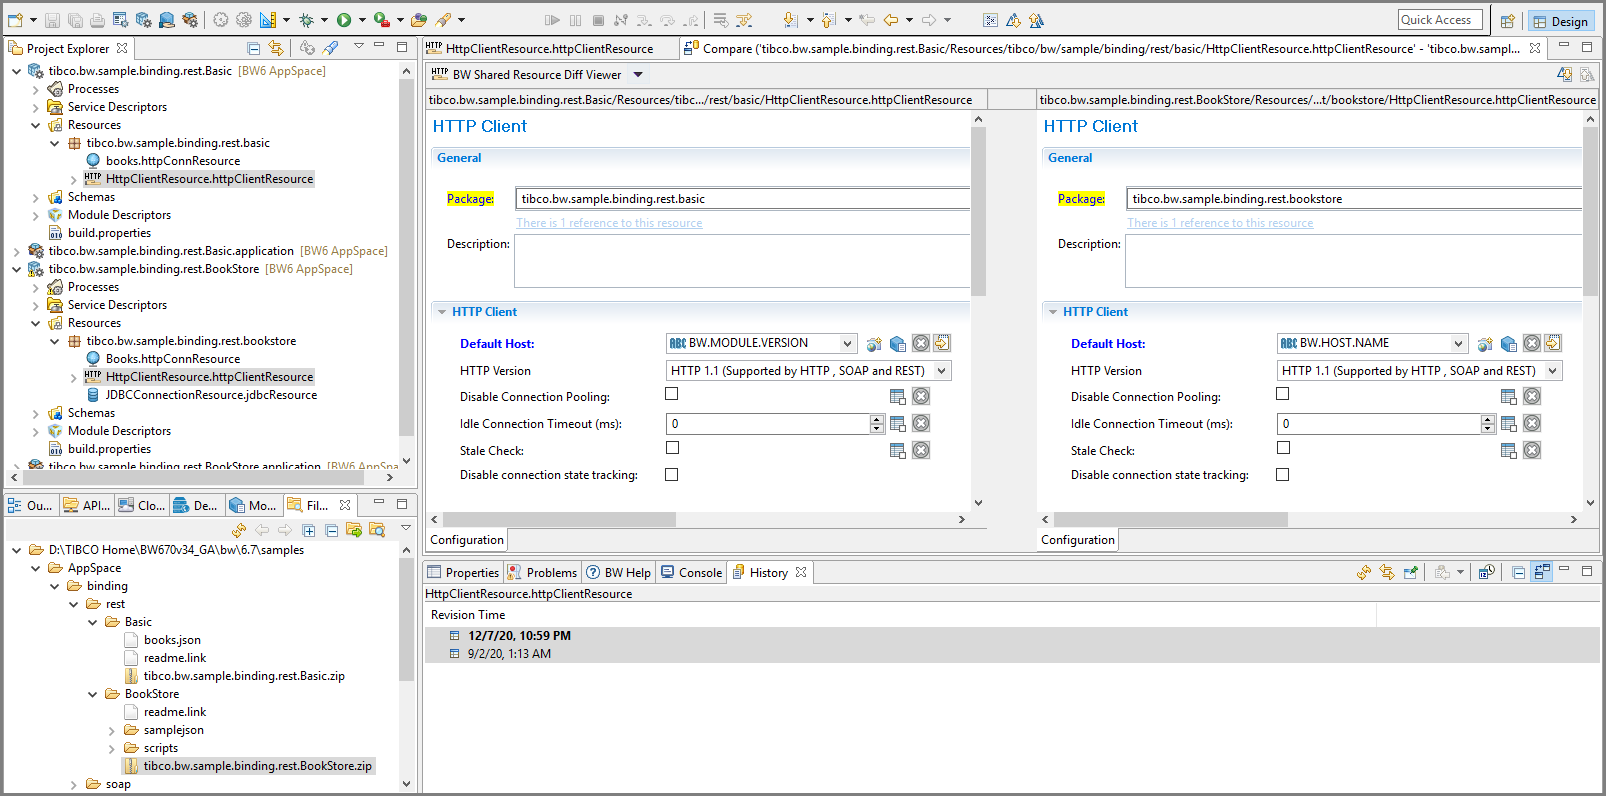The width and height of the screenshot is (1606, 796).
Task: Click the green Run button in toolbar
Action: click(x=344, y=20)
